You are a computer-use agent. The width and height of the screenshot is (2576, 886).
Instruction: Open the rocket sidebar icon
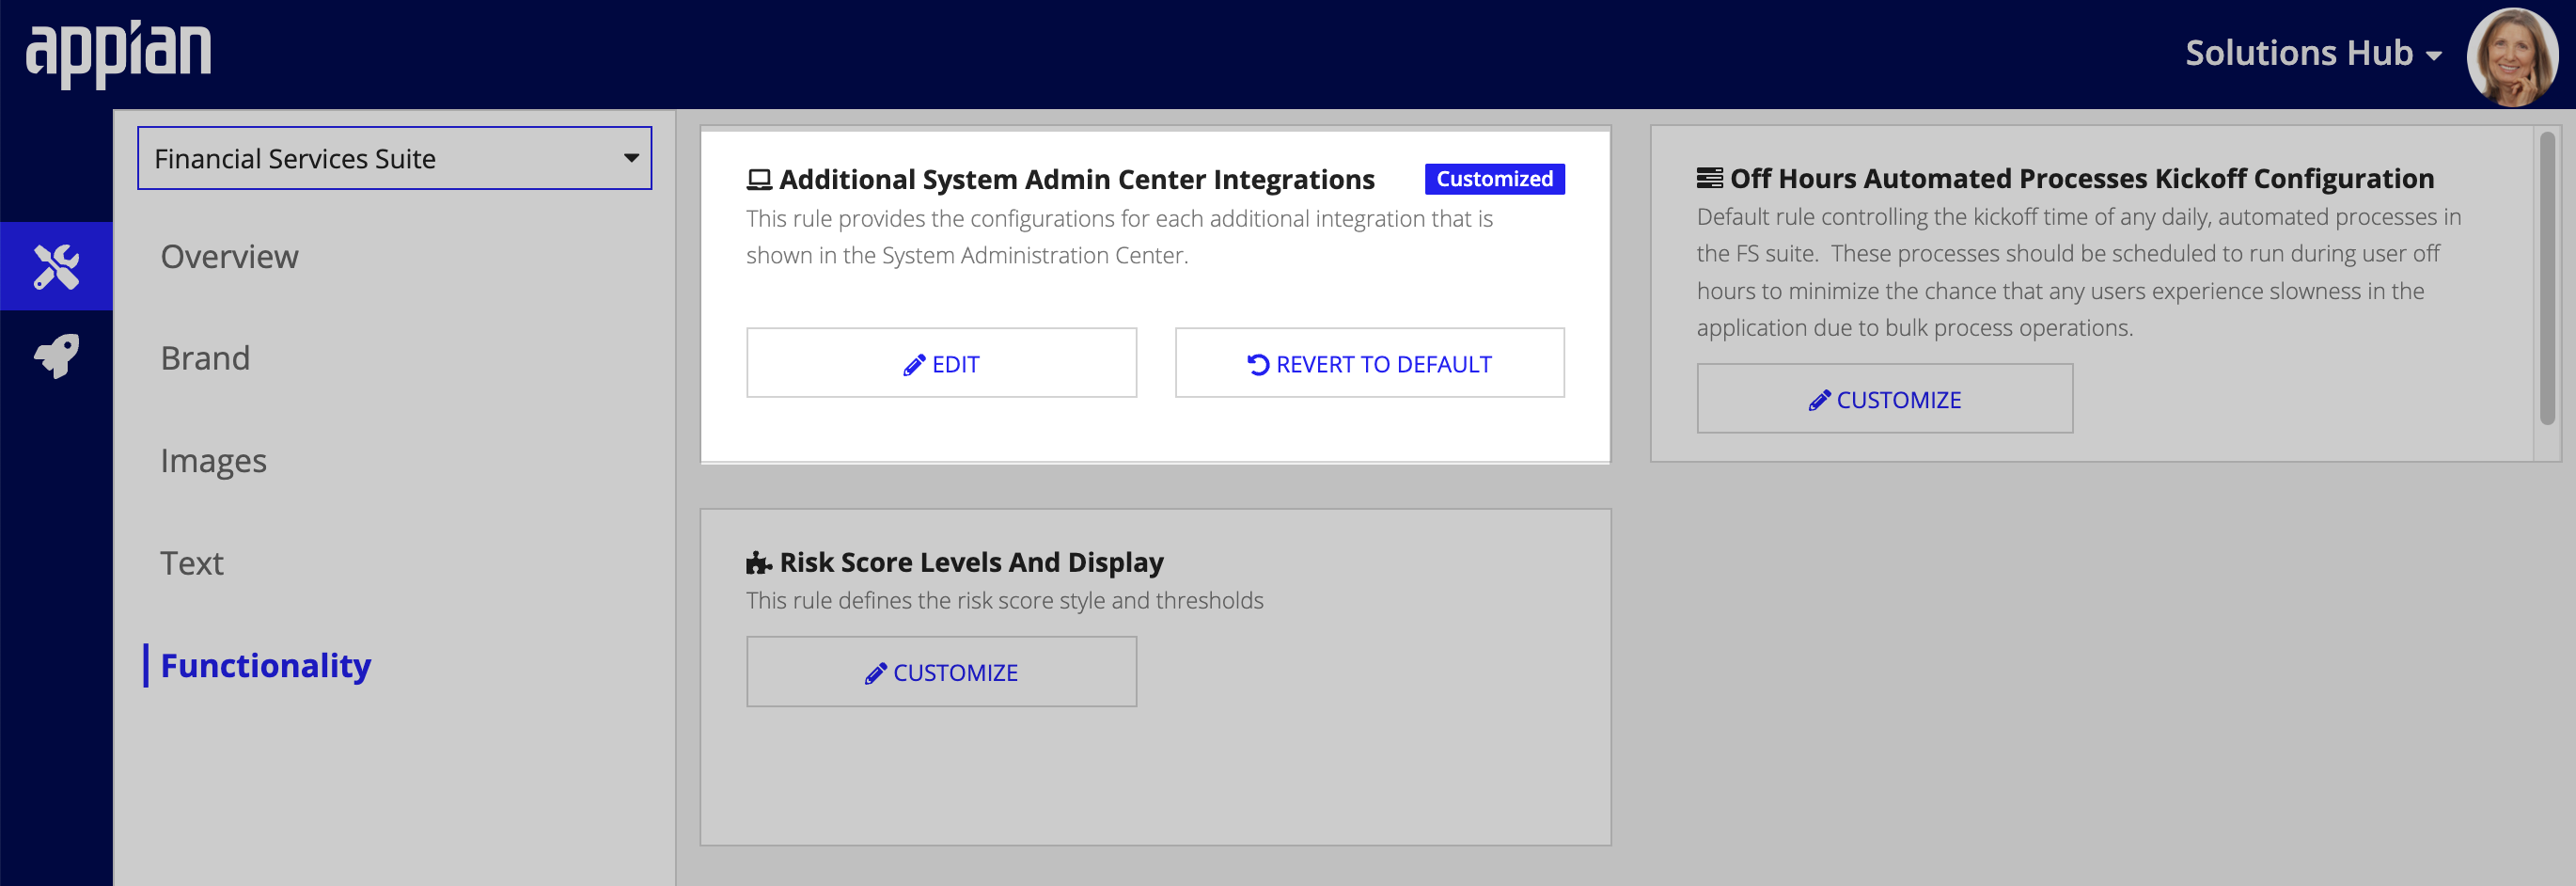[56, 355]
